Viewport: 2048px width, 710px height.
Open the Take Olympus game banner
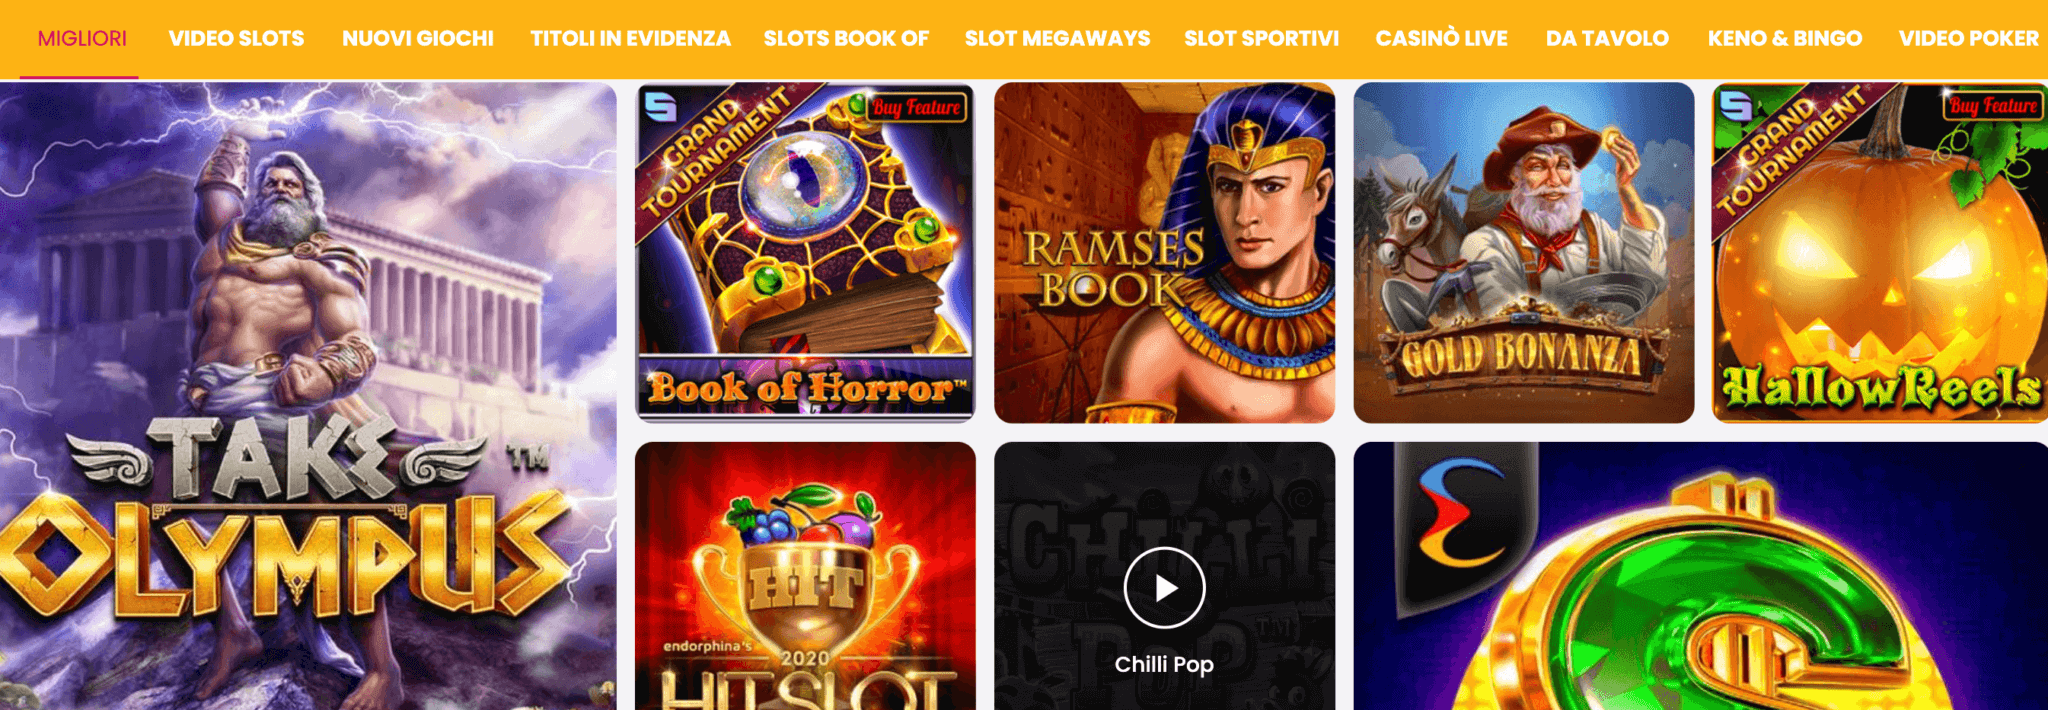click(x=308, y=396)
